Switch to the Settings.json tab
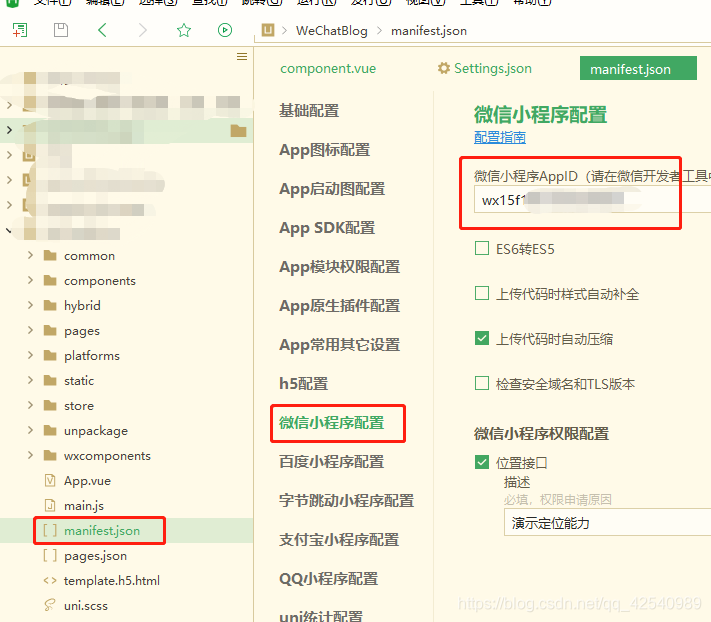The height and width of the screenshot is (622, 711). [x=484, y=68]
